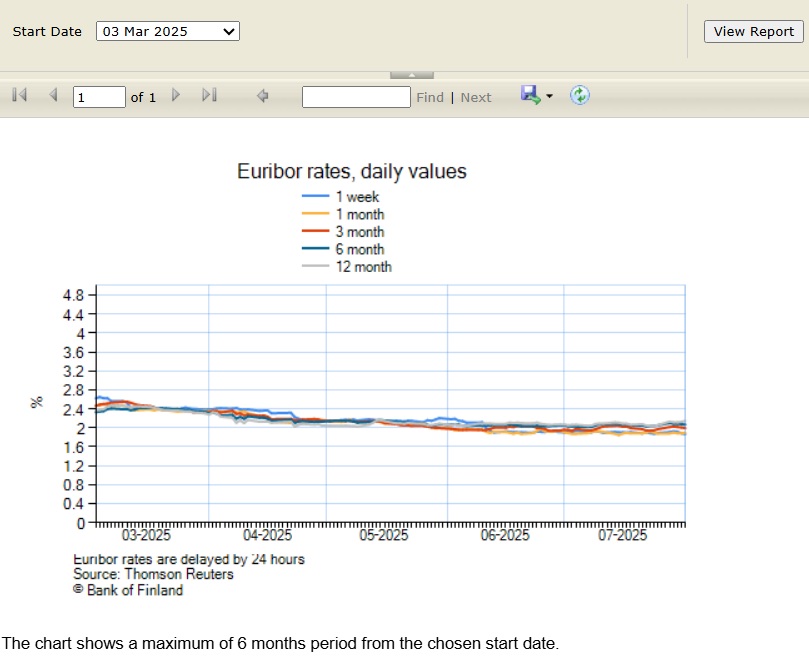Viewport: 809px width, 656px height.
Task: Click the % y-axis title
Action: [37, 402]
